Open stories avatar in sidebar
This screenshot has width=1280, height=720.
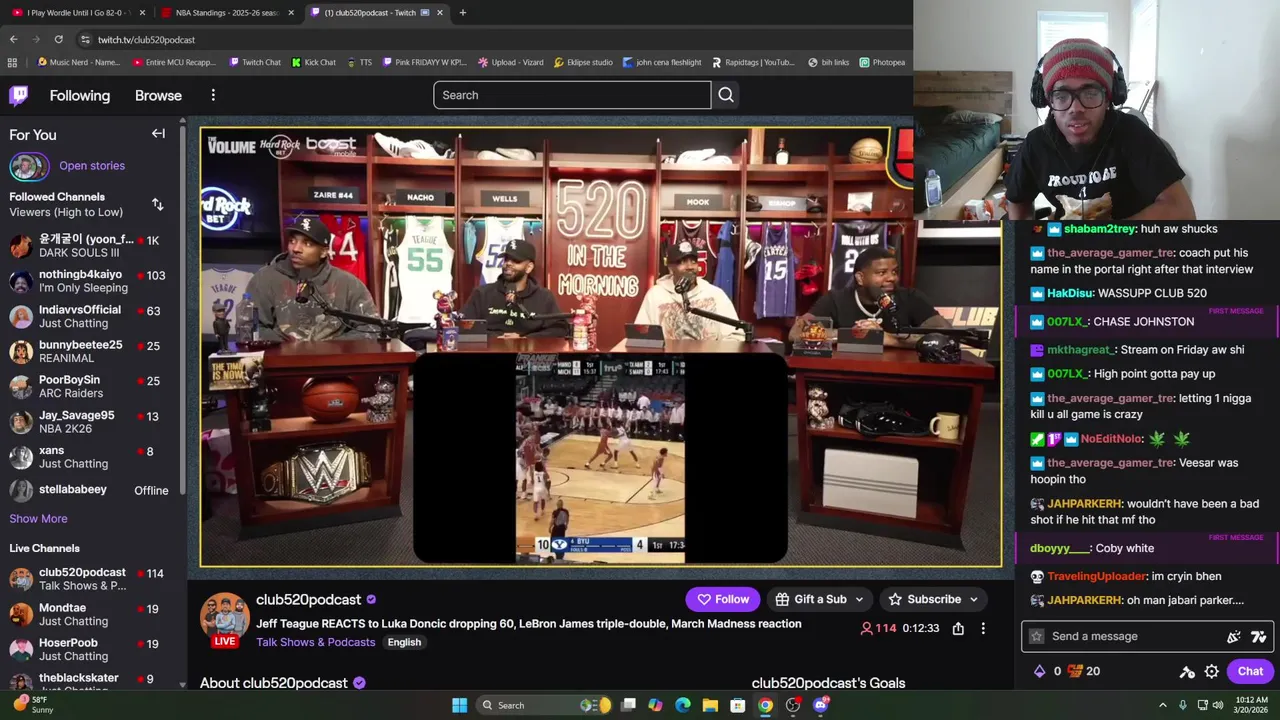[x=29, y=166]
